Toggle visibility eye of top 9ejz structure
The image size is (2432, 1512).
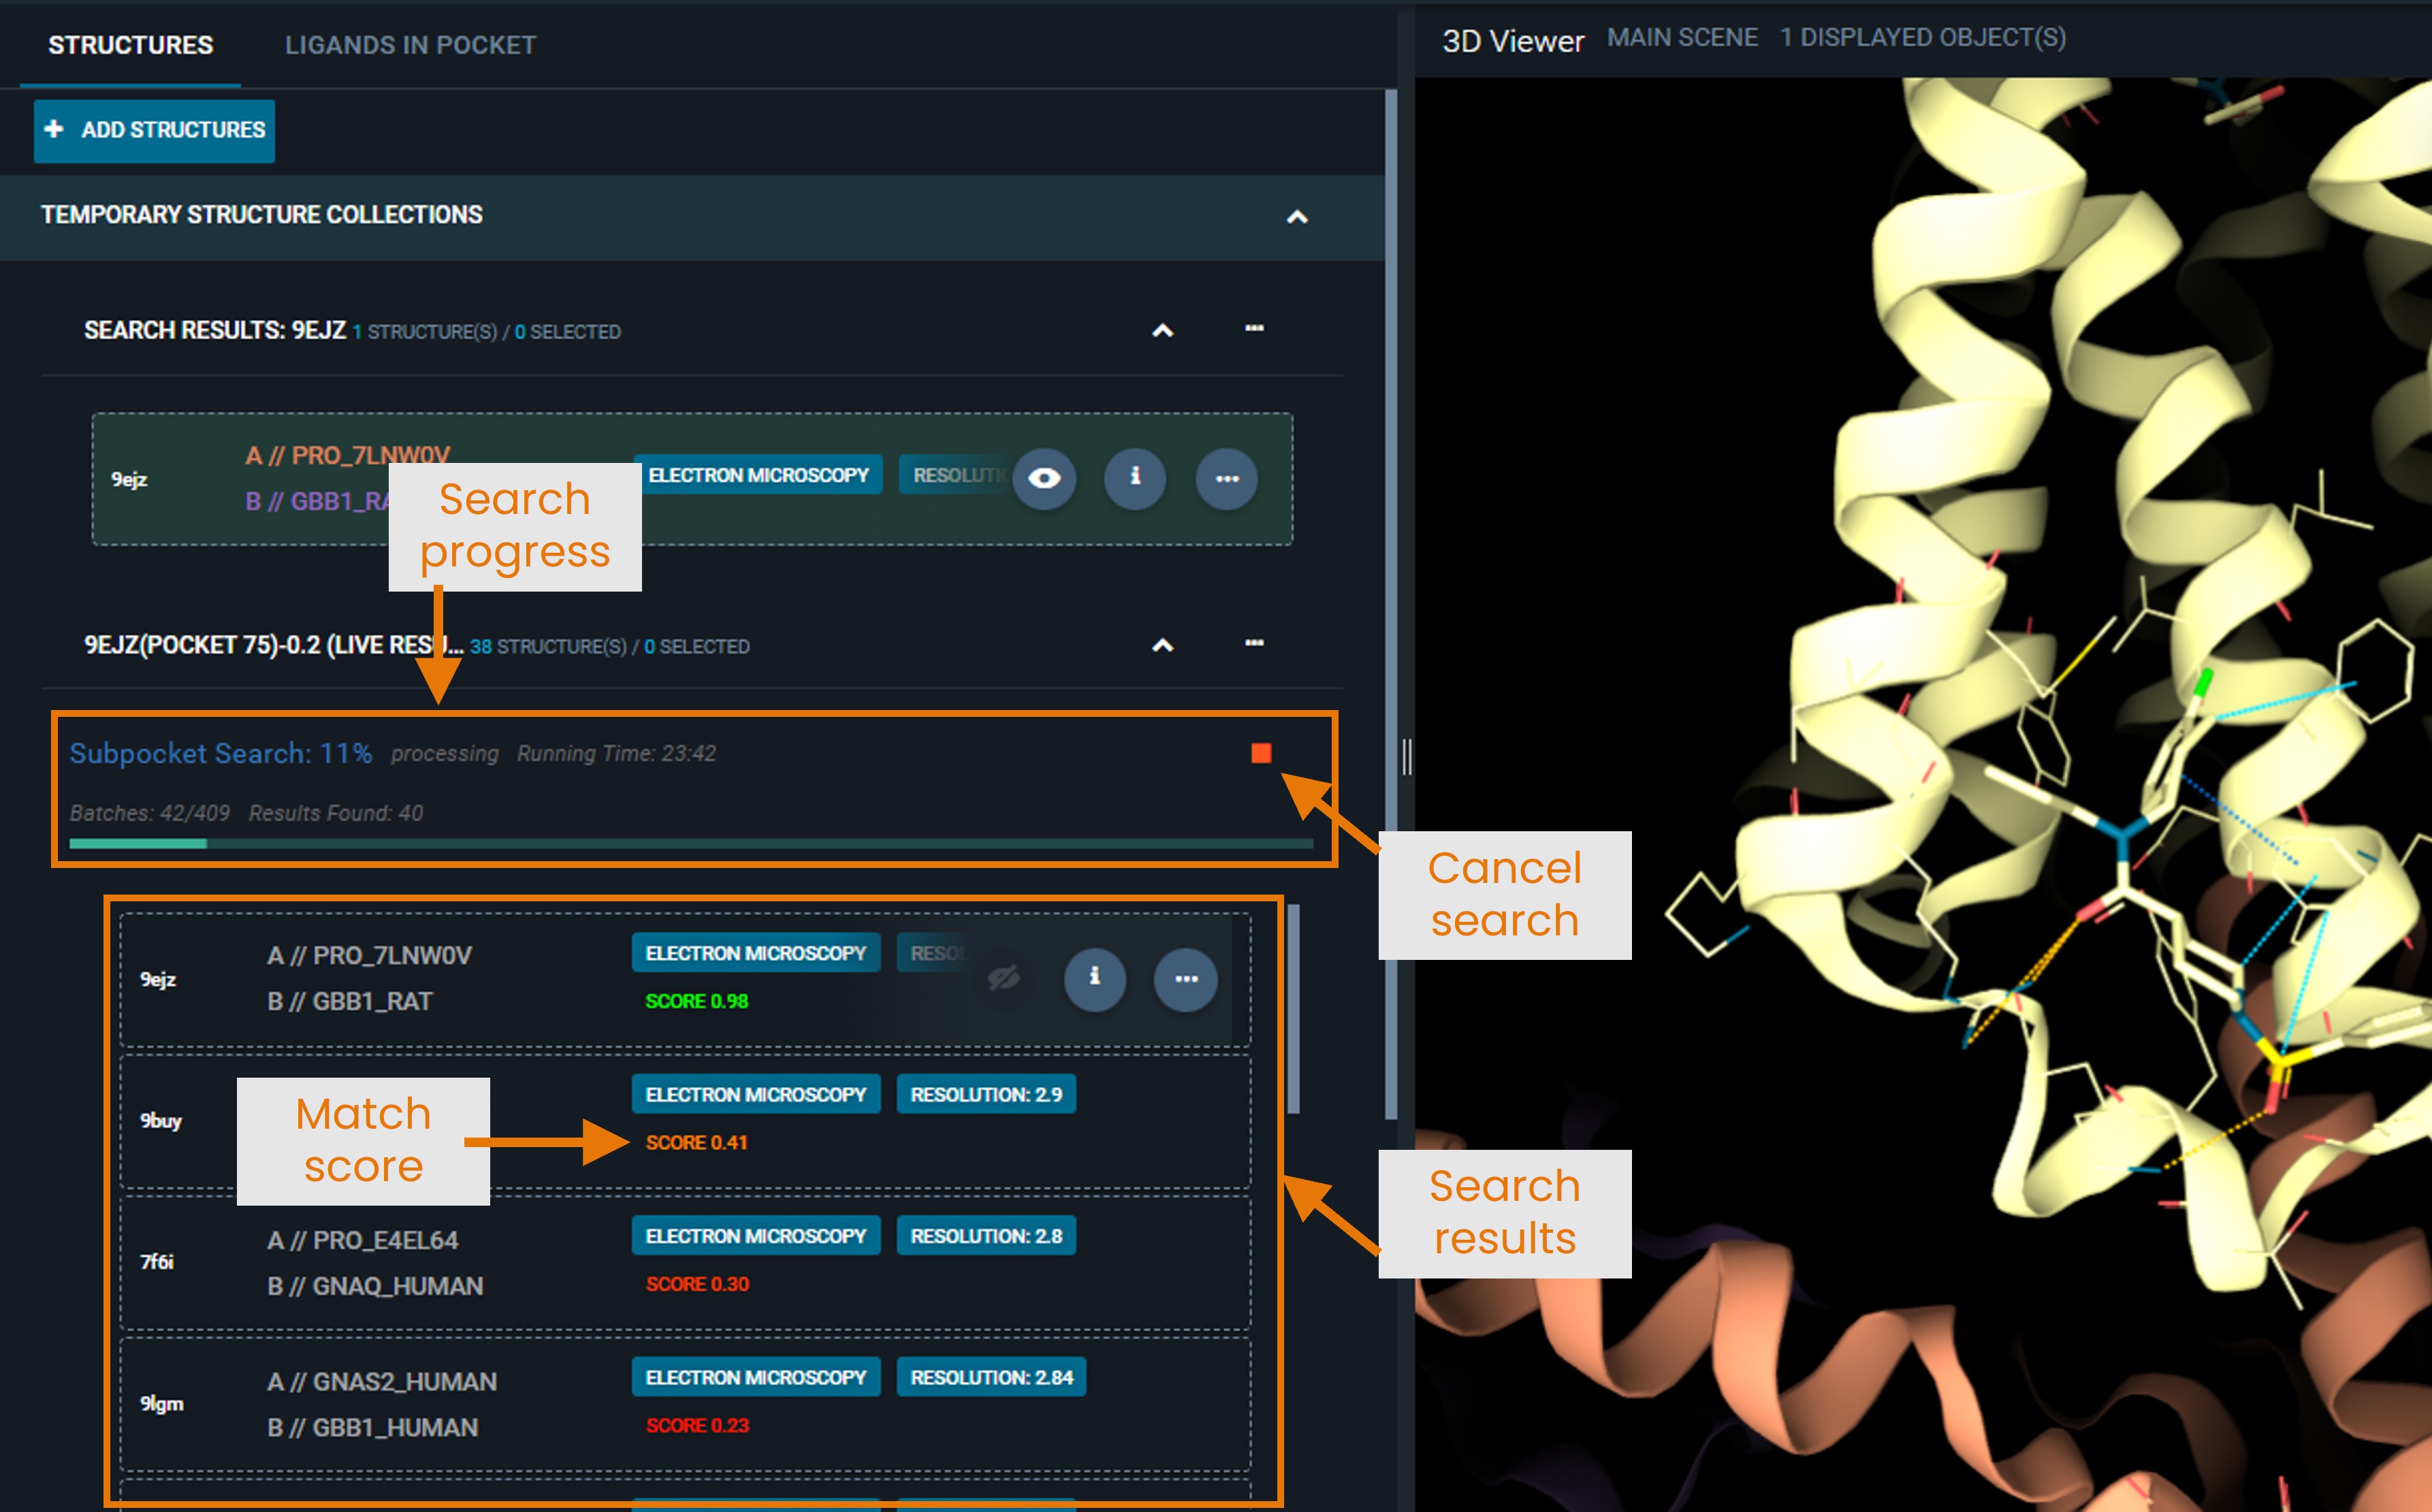(1043, 478)
